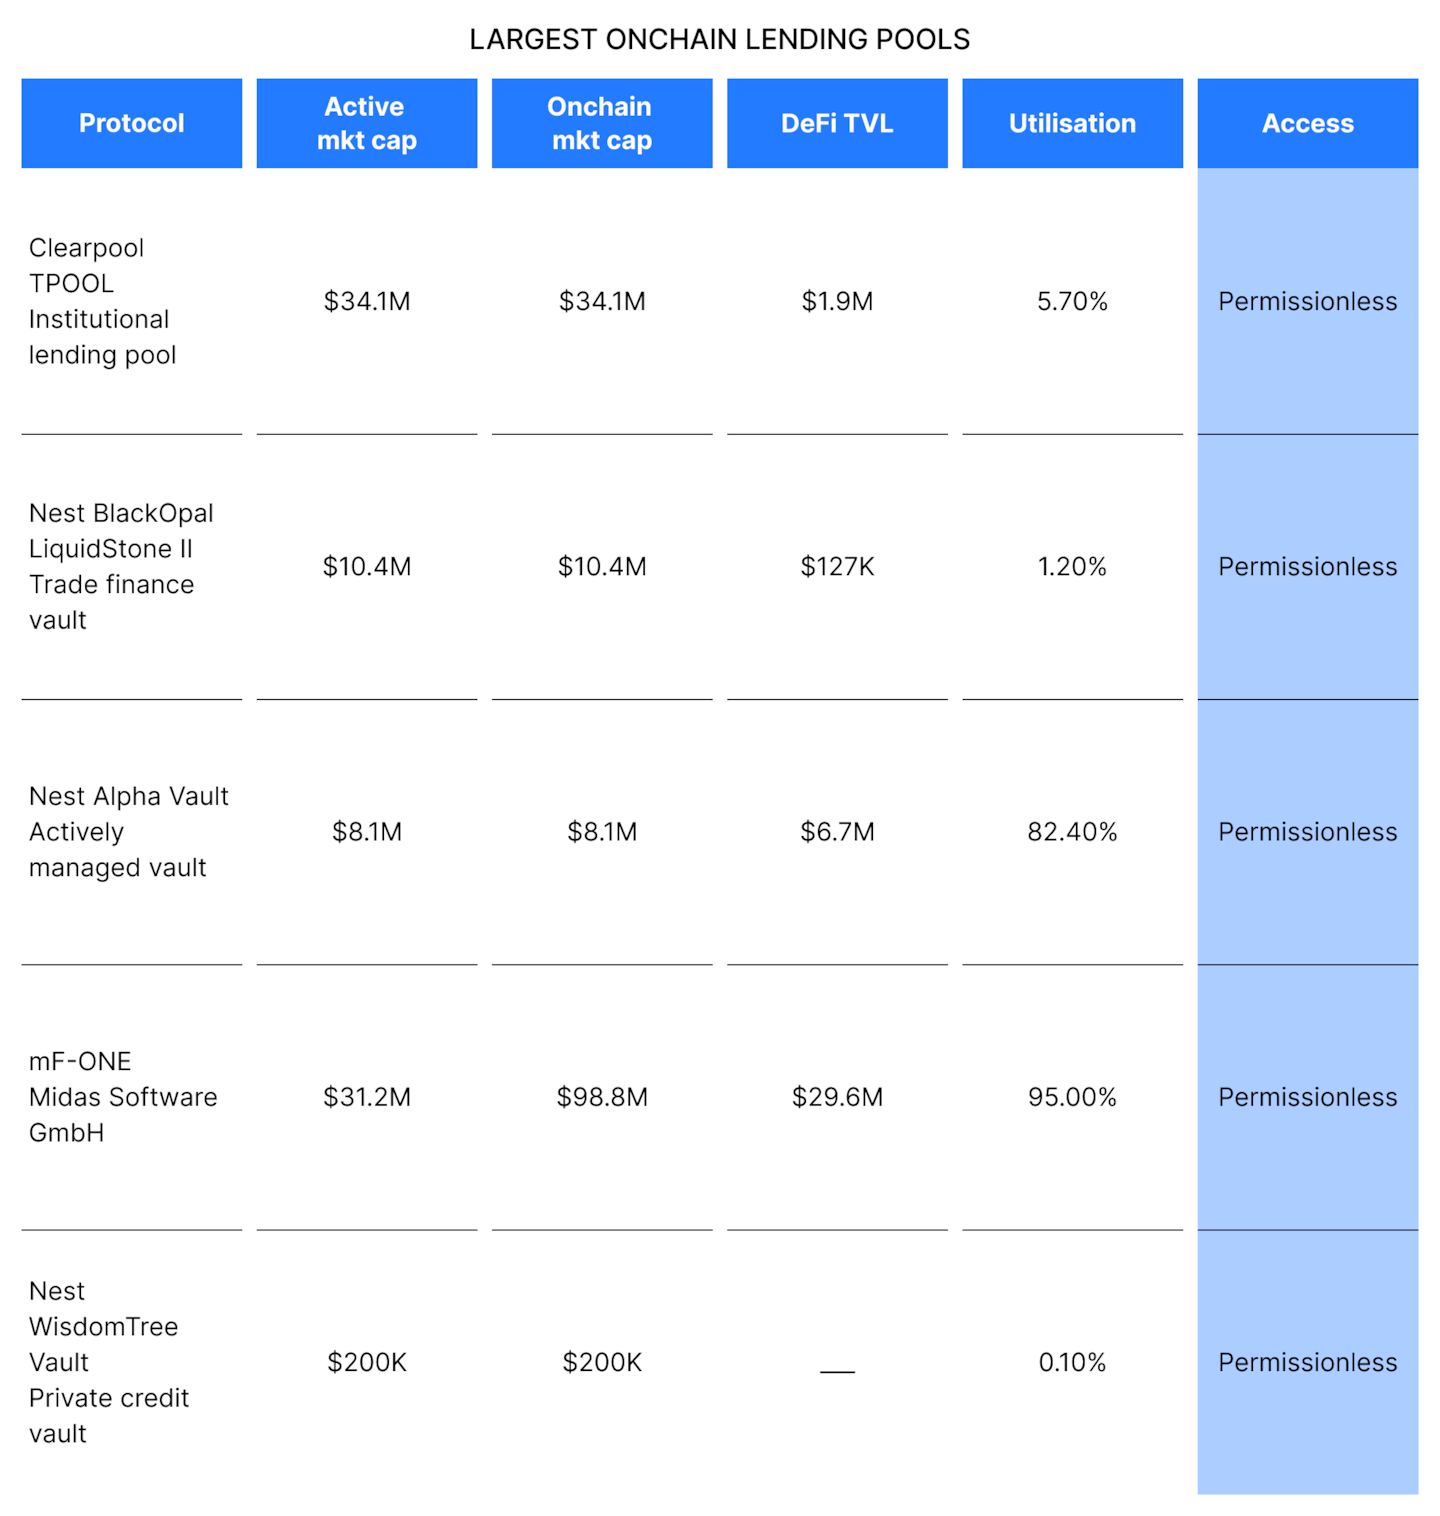Select the Access column header
Screen dimensions: 1440x1516
pyautogui.click(x=1307, y=123)
